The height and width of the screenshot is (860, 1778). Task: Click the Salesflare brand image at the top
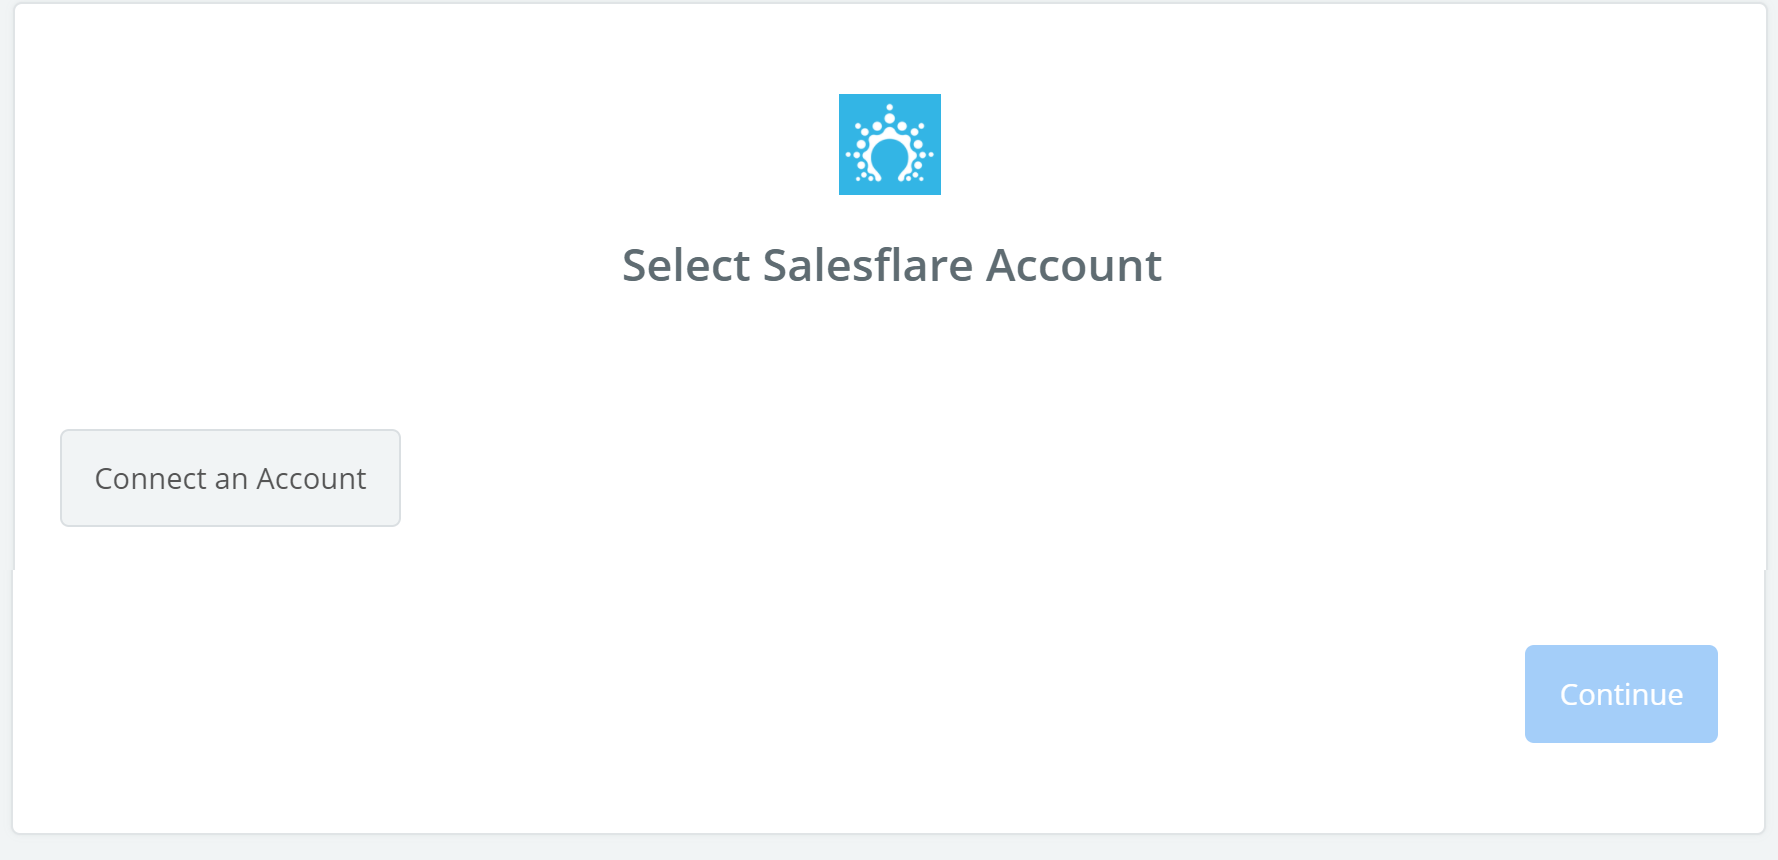click(890, 144)
